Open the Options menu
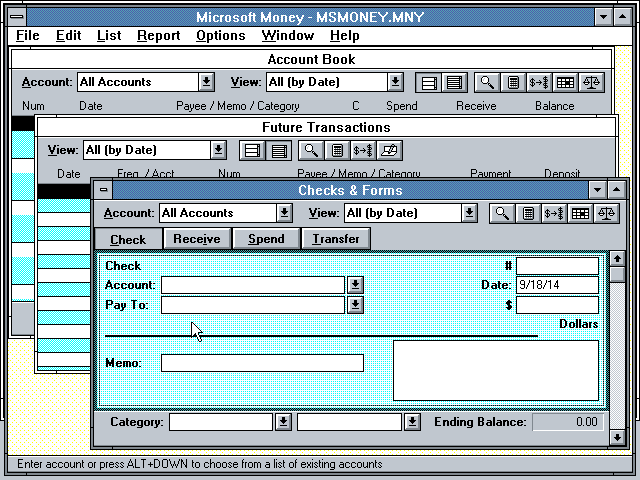640x480 pixels. (x=220, y=35)
